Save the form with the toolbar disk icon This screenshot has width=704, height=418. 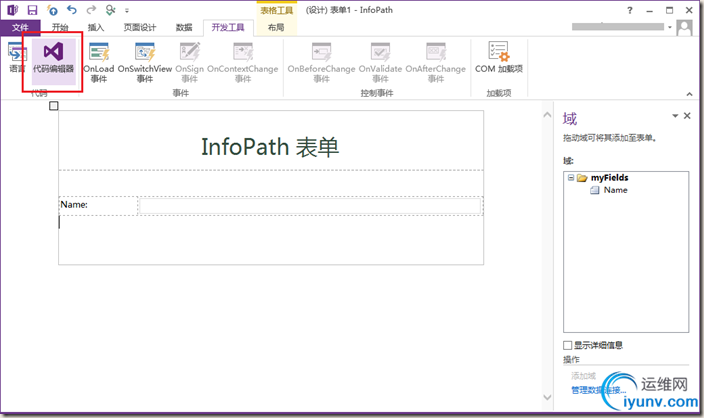click(x=32, y=10)
